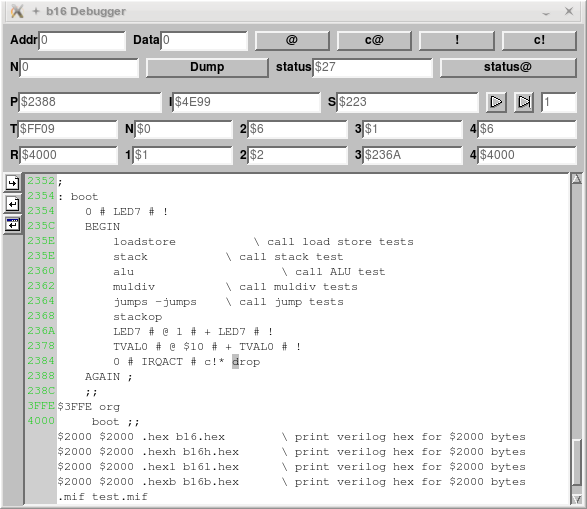
Task: Focus the Data input field
Action: click(x=204, y=40)
